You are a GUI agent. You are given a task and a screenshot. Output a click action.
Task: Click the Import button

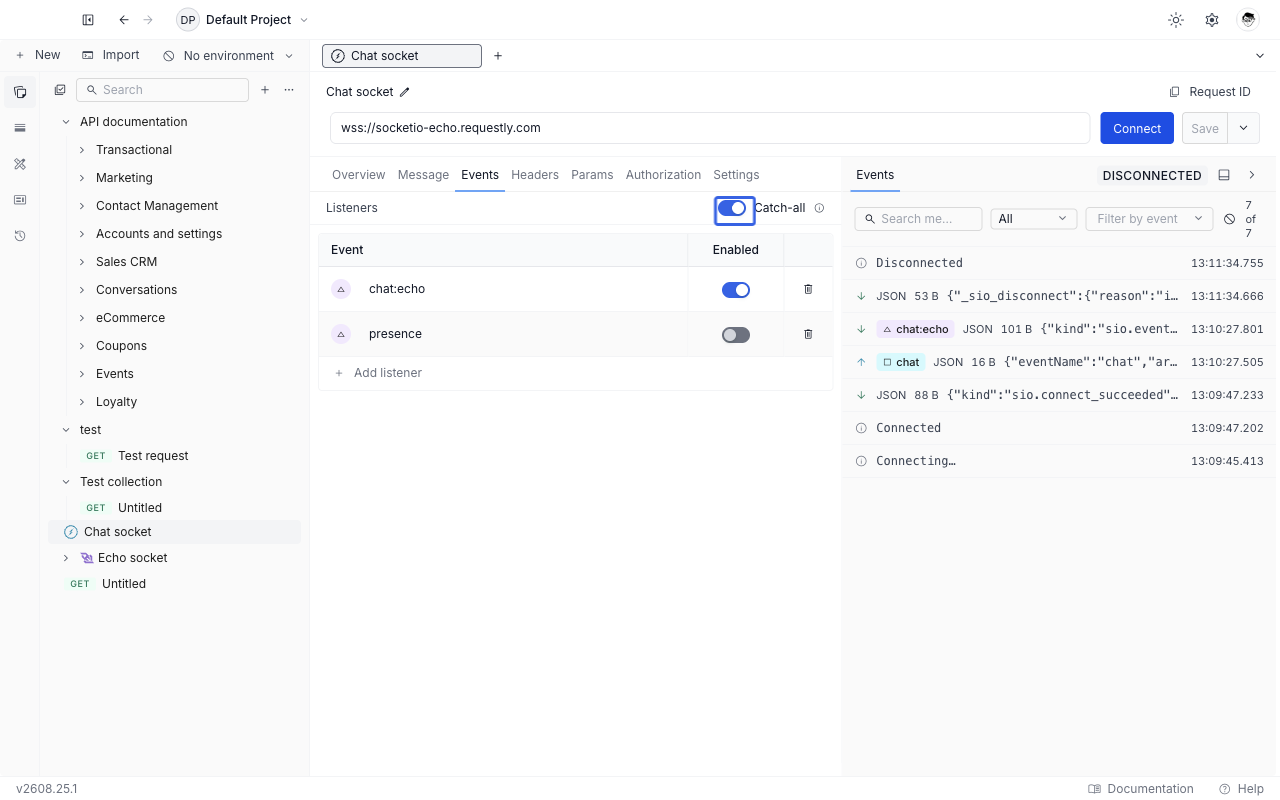point(111,56)
